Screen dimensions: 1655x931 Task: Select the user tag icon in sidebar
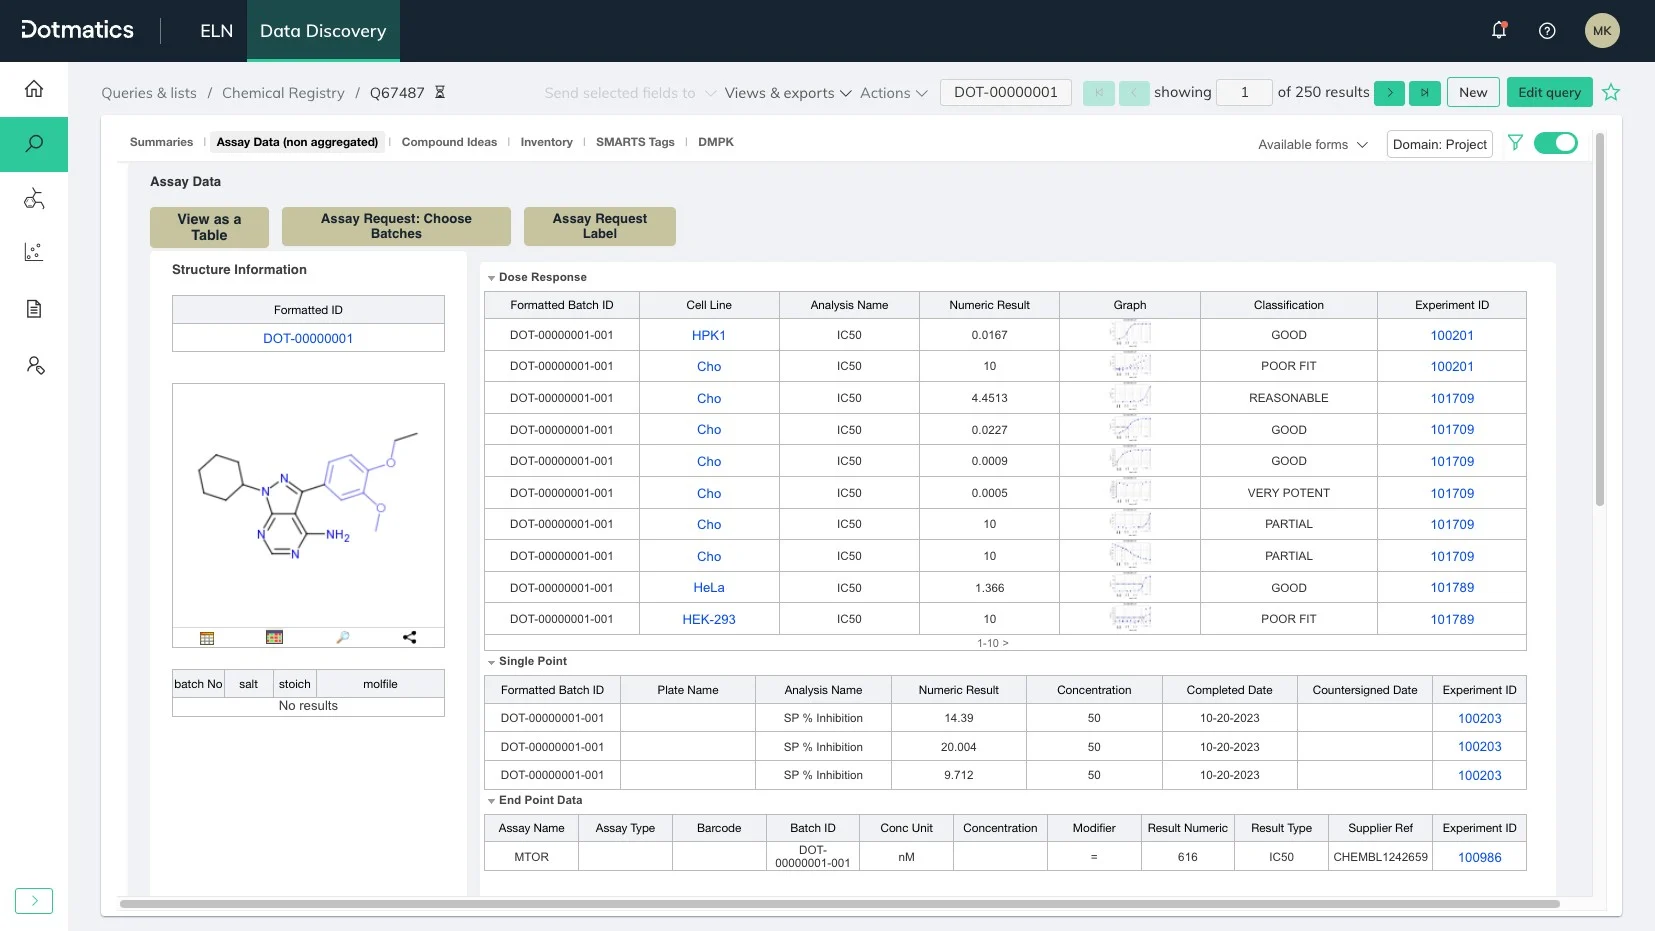(33, 365)
